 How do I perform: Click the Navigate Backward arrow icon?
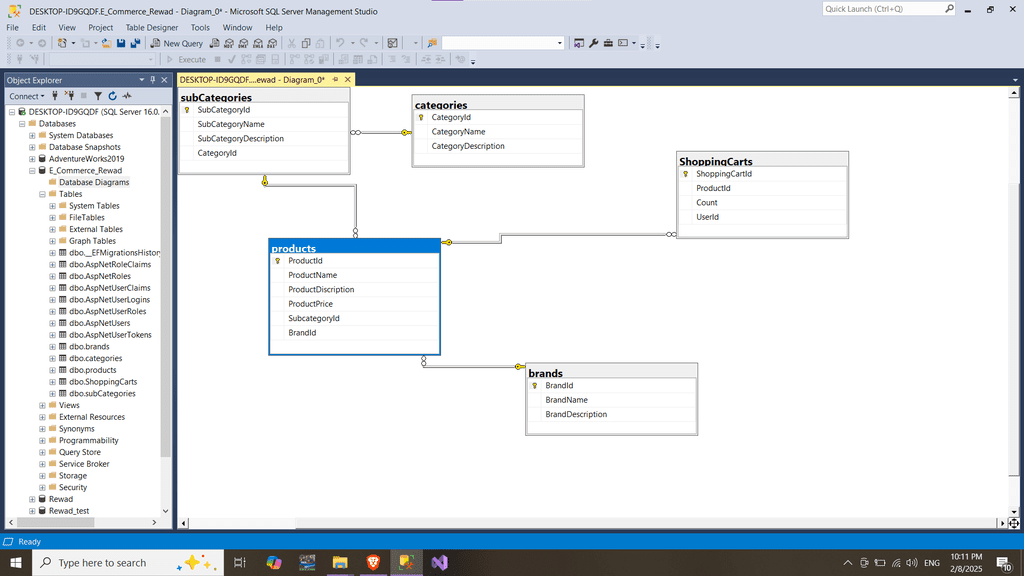click(x=20, y=43)
